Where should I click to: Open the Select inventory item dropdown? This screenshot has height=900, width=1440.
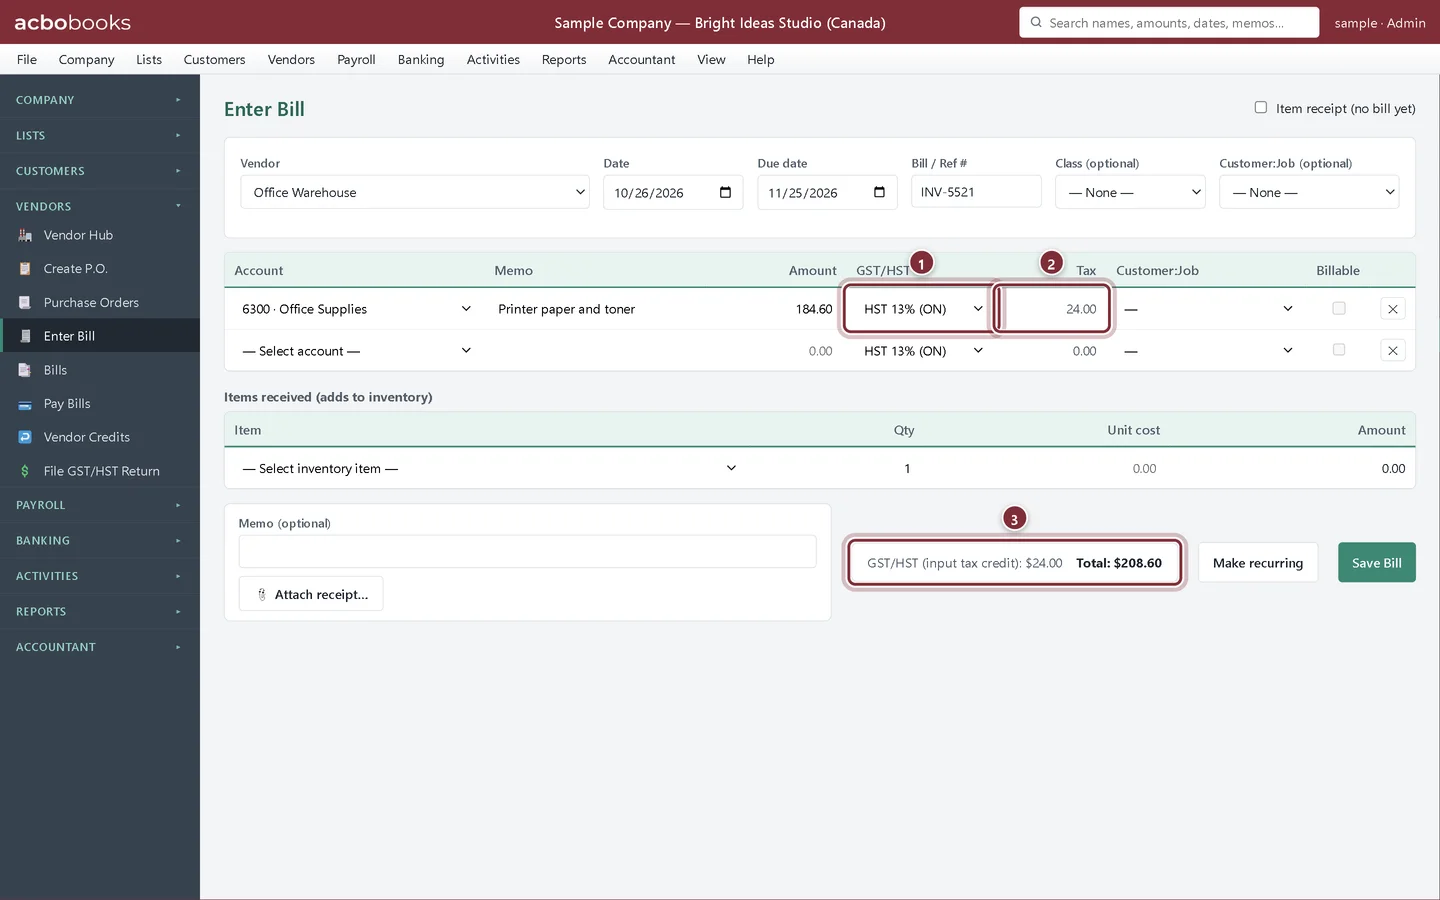[x=488, y=468]
